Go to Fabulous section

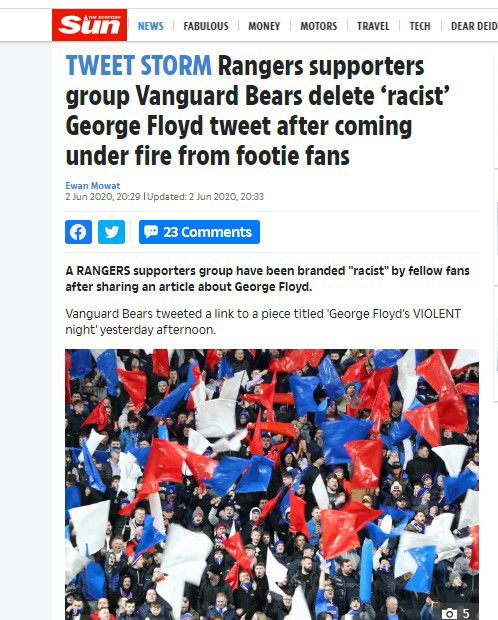206,26
